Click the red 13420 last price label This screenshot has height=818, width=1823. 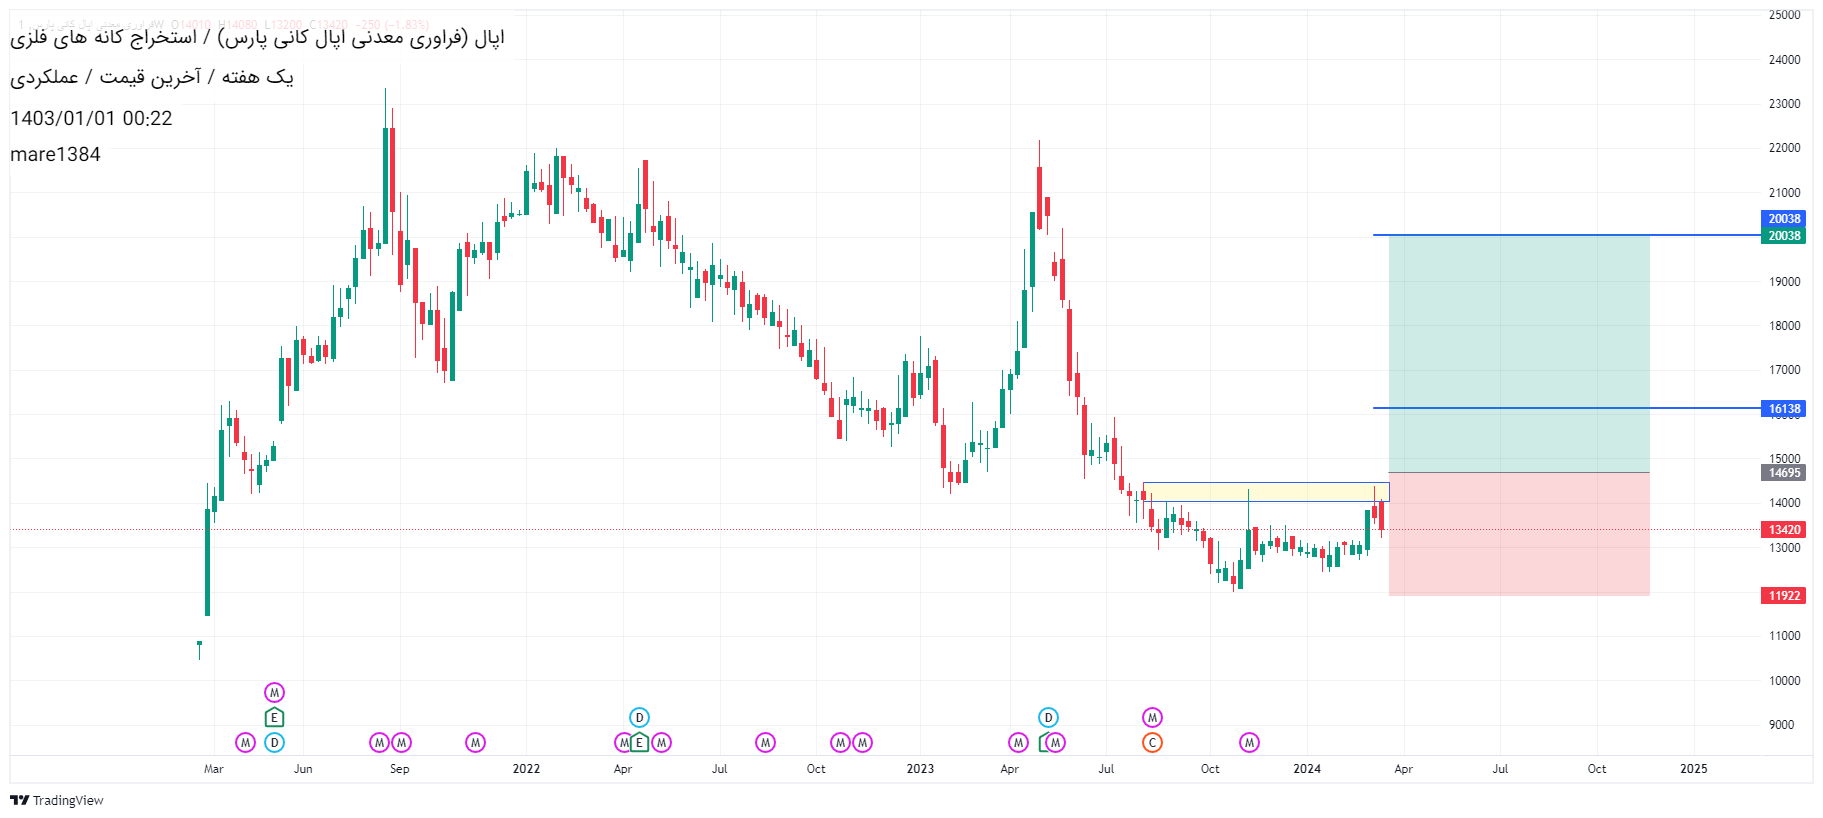[1783, 529]
